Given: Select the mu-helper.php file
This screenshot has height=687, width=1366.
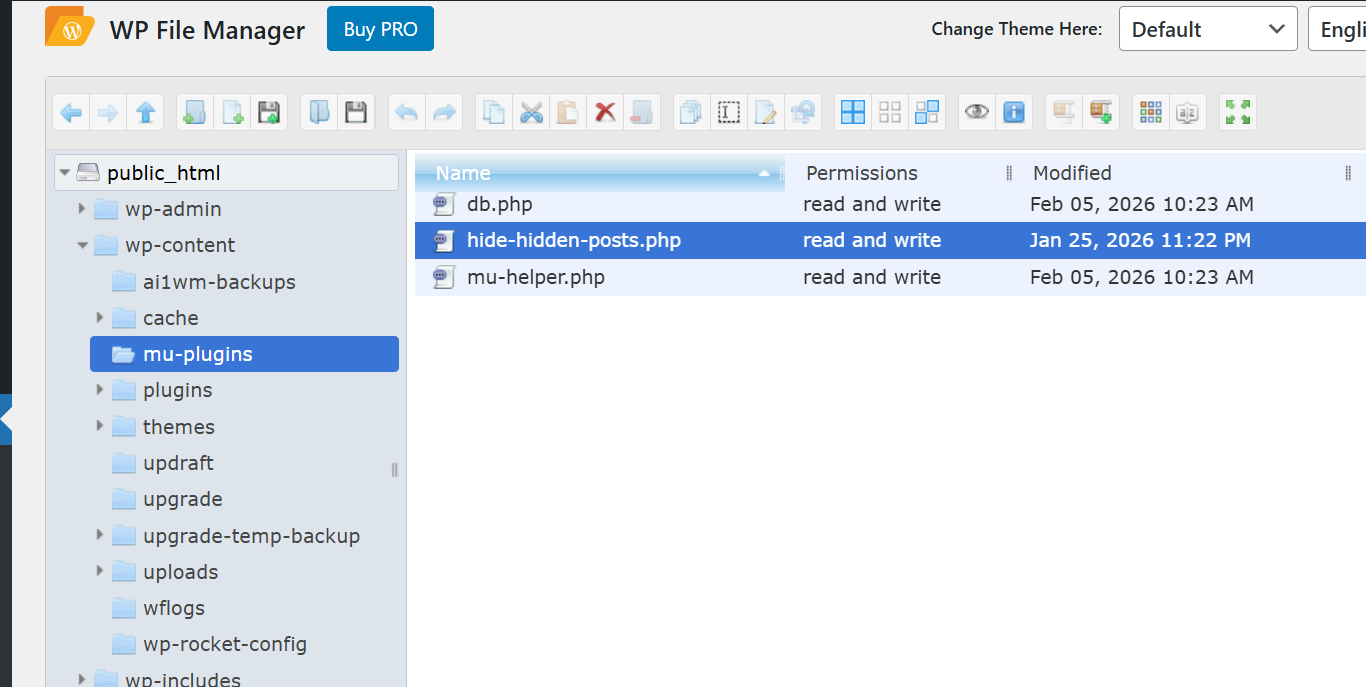Looking at the screenshot, I should tap(535, 277).
